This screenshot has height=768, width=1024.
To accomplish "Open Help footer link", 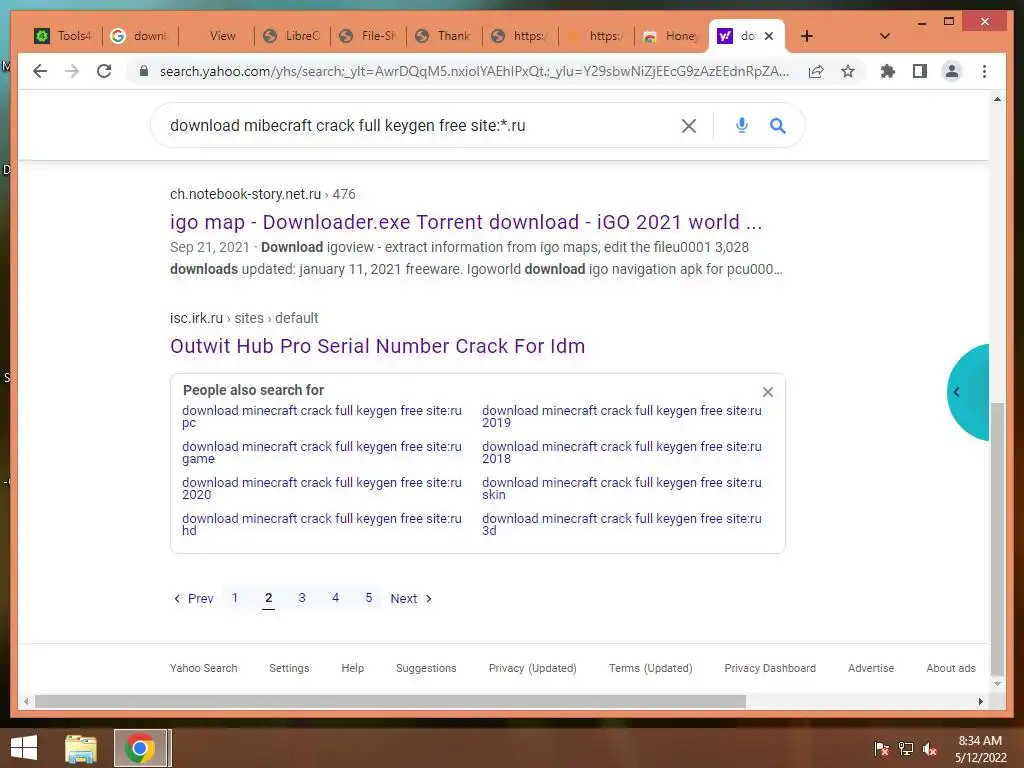I will coord(353,668).
